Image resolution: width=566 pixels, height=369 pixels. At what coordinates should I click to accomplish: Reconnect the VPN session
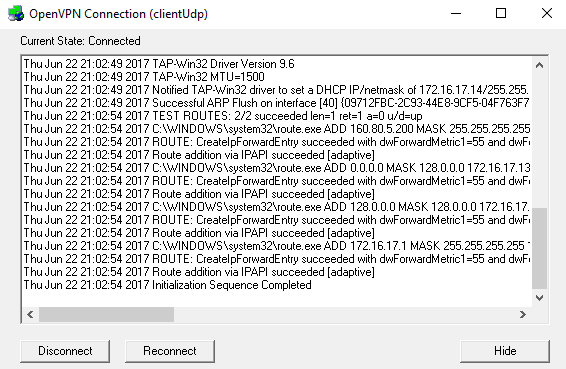[170, 351]
